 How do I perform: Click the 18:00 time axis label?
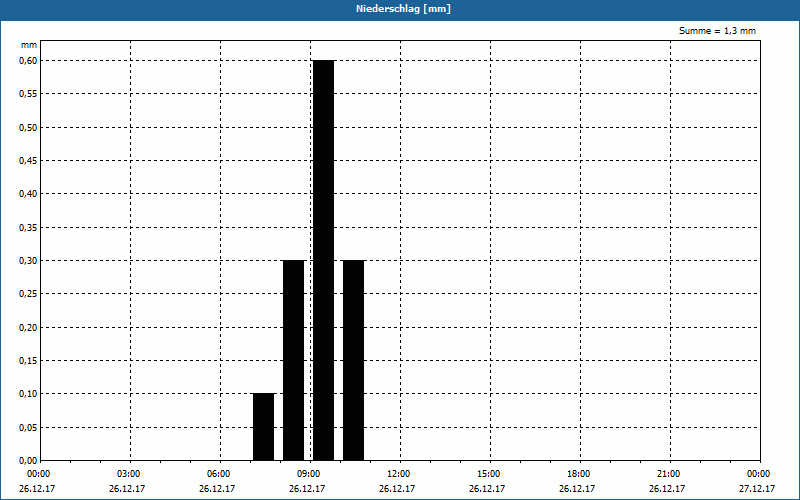pos(579,474)
